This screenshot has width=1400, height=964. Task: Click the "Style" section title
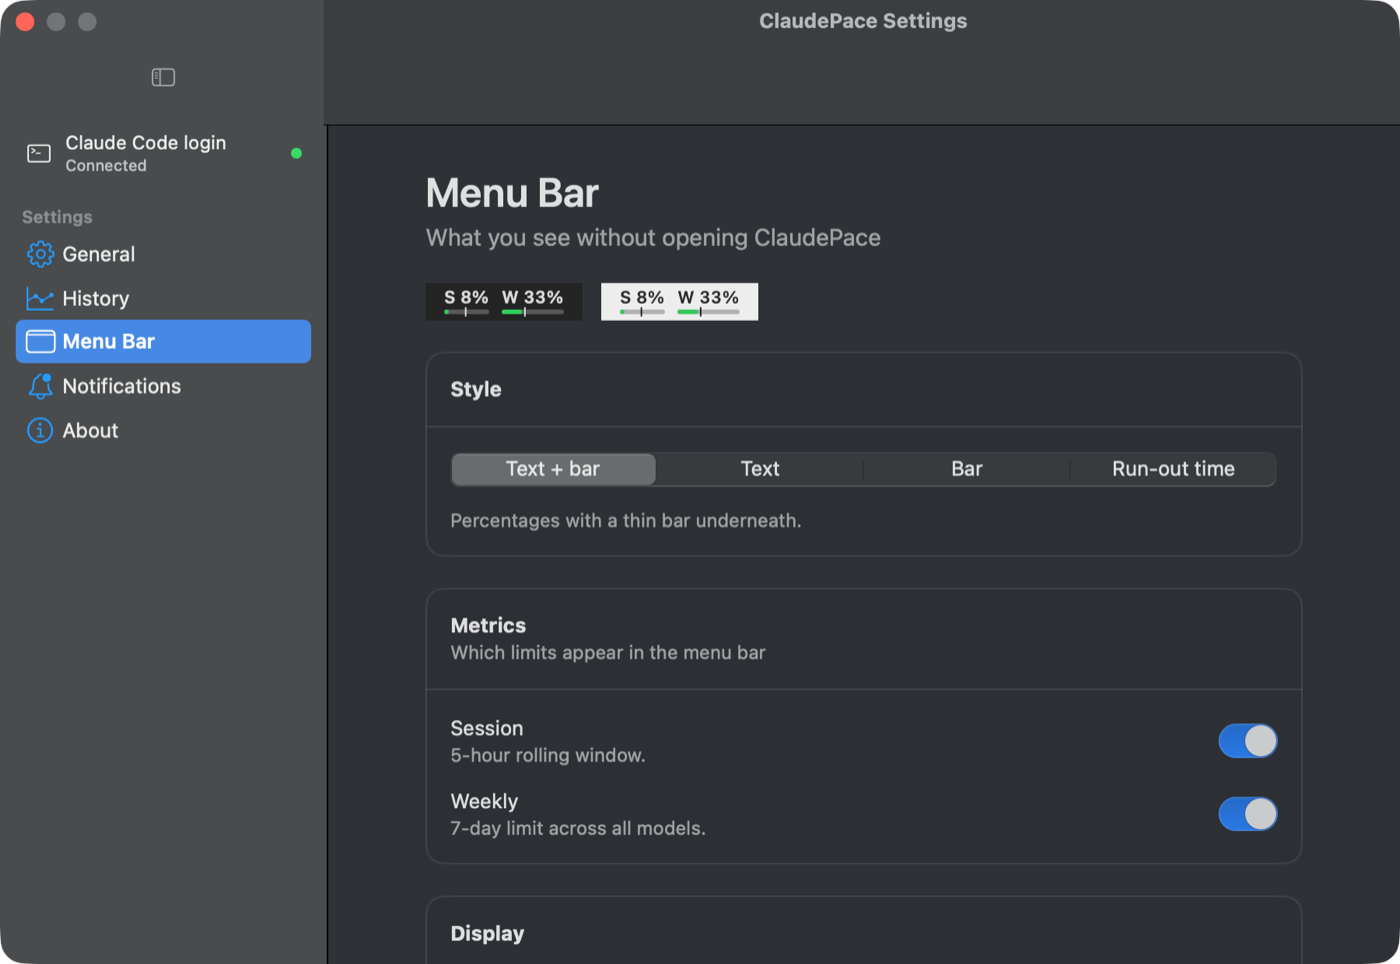pyautogui.click(x=476, y=389)
